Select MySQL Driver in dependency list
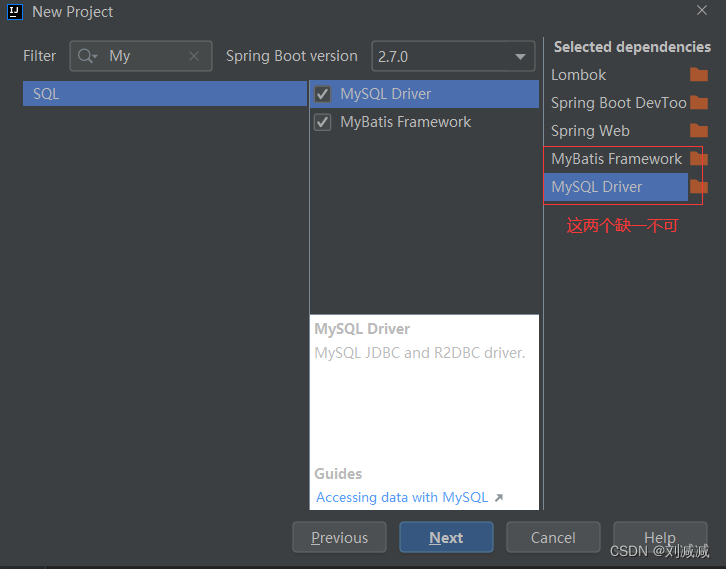 385,94
